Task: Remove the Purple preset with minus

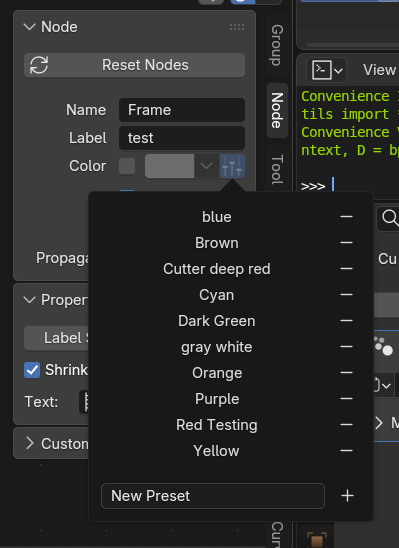Action: point(346,398)
